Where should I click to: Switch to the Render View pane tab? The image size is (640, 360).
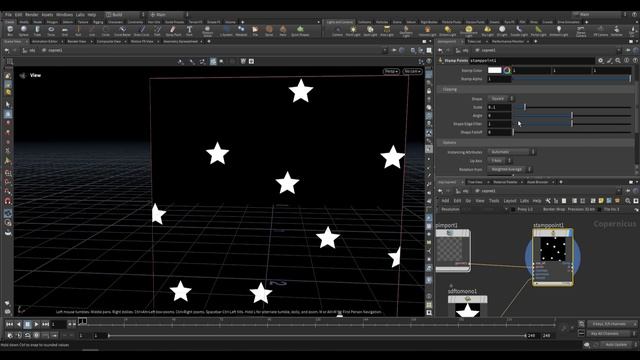[77, 41]
